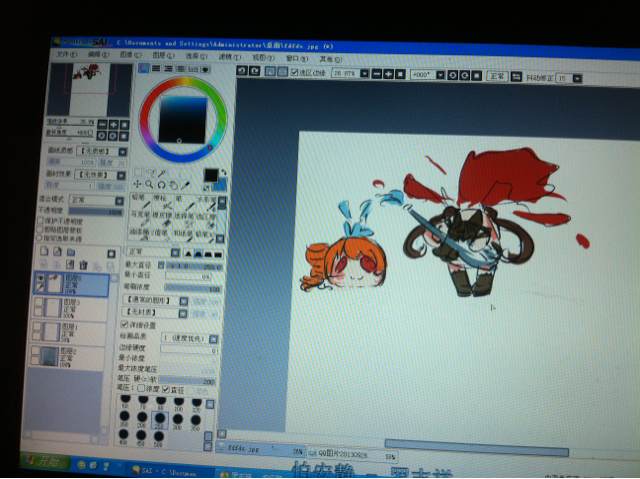Open the 【无材质】 brush texture dropdown

point(183,313)
